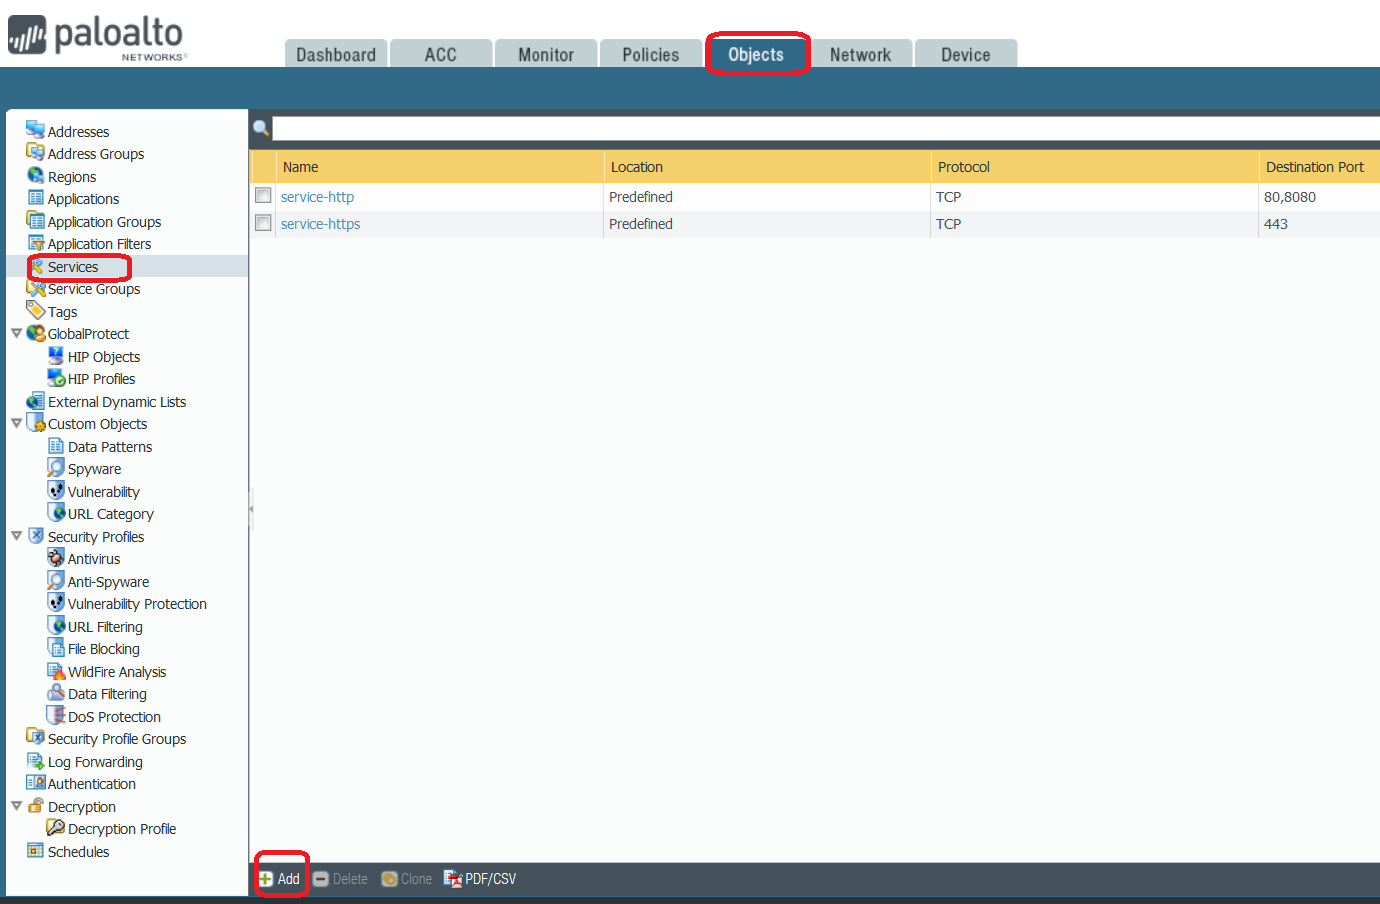Click the Spyware icon under Custom Objects
The height and width of the screenshot is (904, 1380).
[x=56, y=467]
